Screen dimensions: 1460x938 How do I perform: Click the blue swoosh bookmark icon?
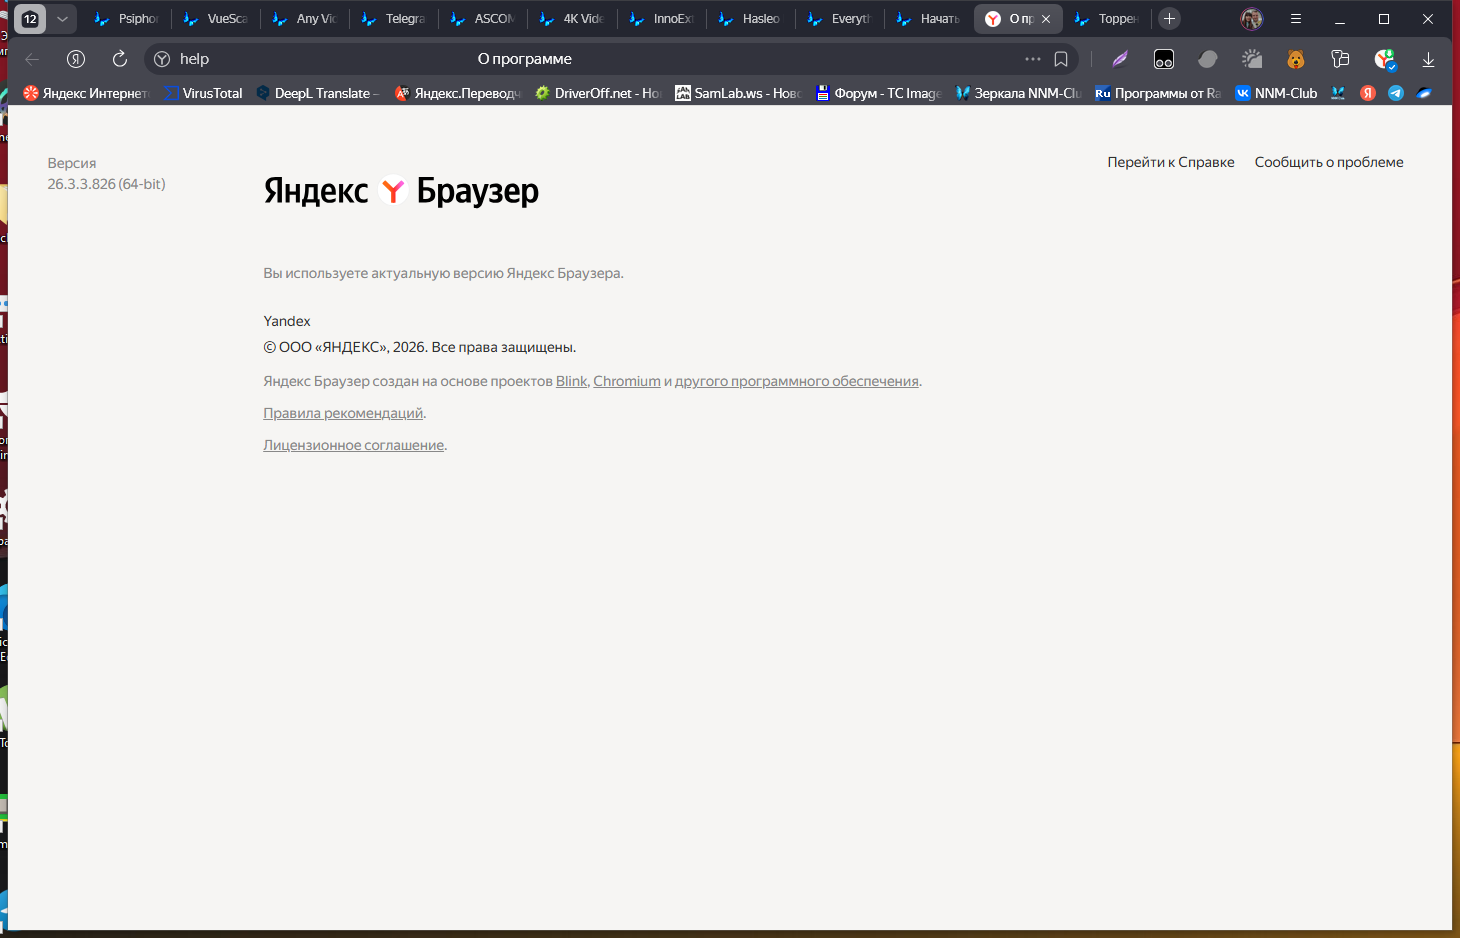point(1424,93)
